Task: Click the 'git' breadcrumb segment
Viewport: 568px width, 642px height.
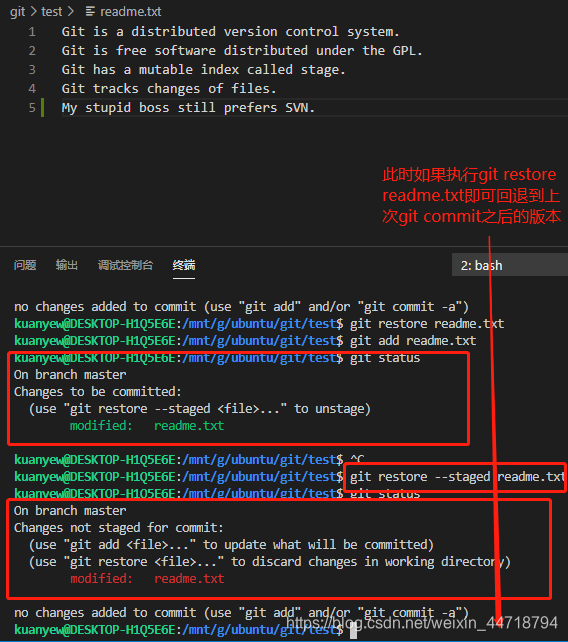Action: coord(18,11)
